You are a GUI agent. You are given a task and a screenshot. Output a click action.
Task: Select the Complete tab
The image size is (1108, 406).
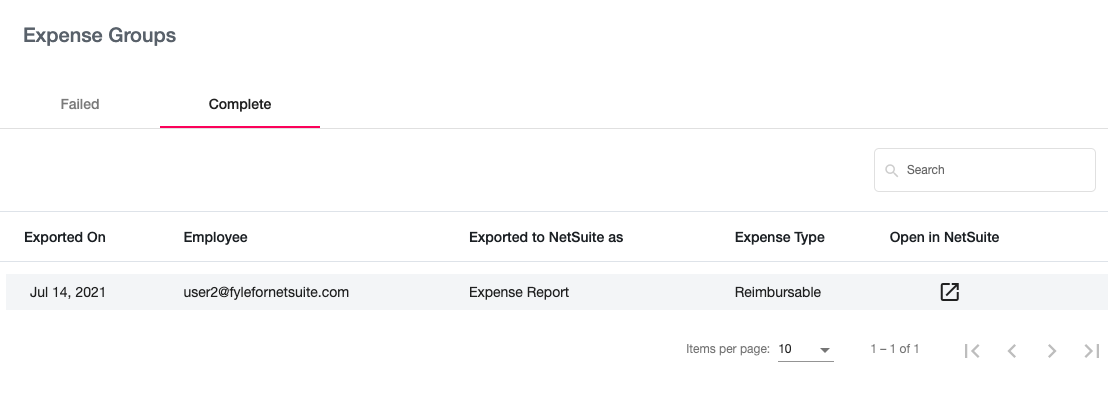click(240, 105)
